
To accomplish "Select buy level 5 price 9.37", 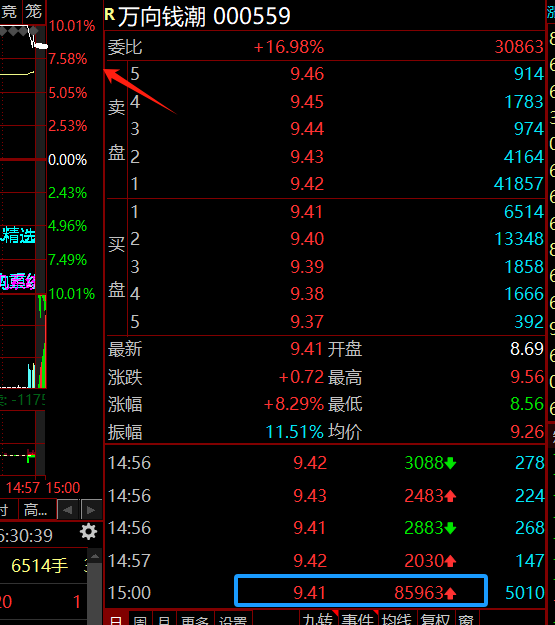I will [x=307, y=322].
